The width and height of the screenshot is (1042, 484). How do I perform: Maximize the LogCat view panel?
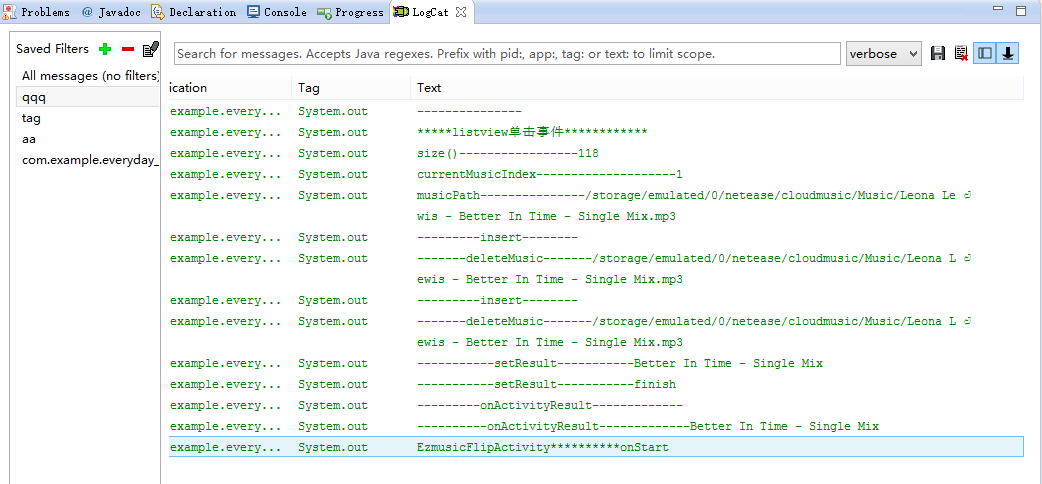[x=1021, y=10]
